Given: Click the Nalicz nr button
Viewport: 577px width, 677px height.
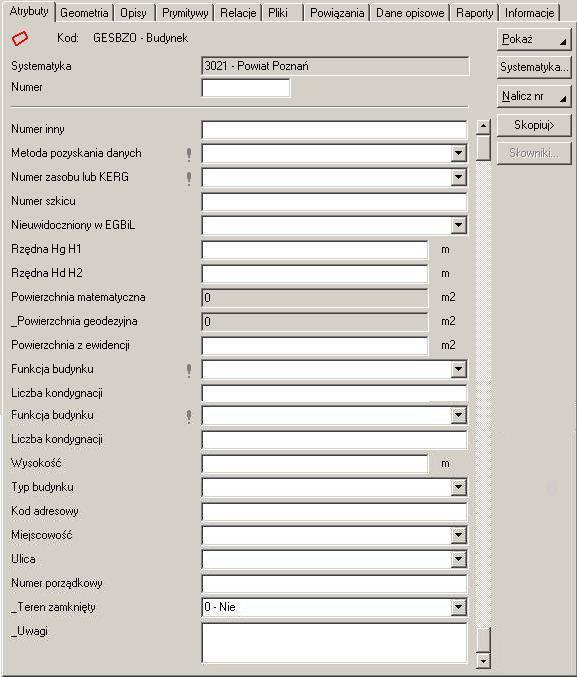Looking at the screenshot, I should [534, 96].
